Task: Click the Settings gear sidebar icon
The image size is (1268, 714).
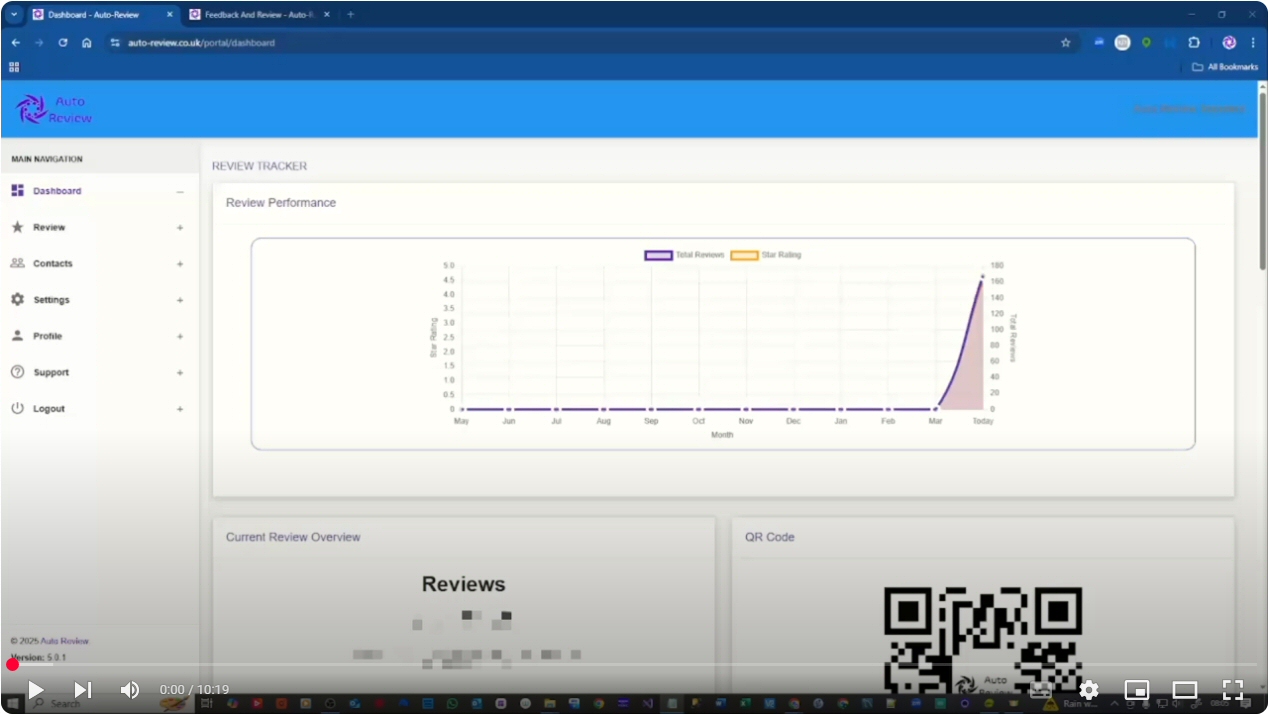Action: pyautogui.click(x=17, y=299)
